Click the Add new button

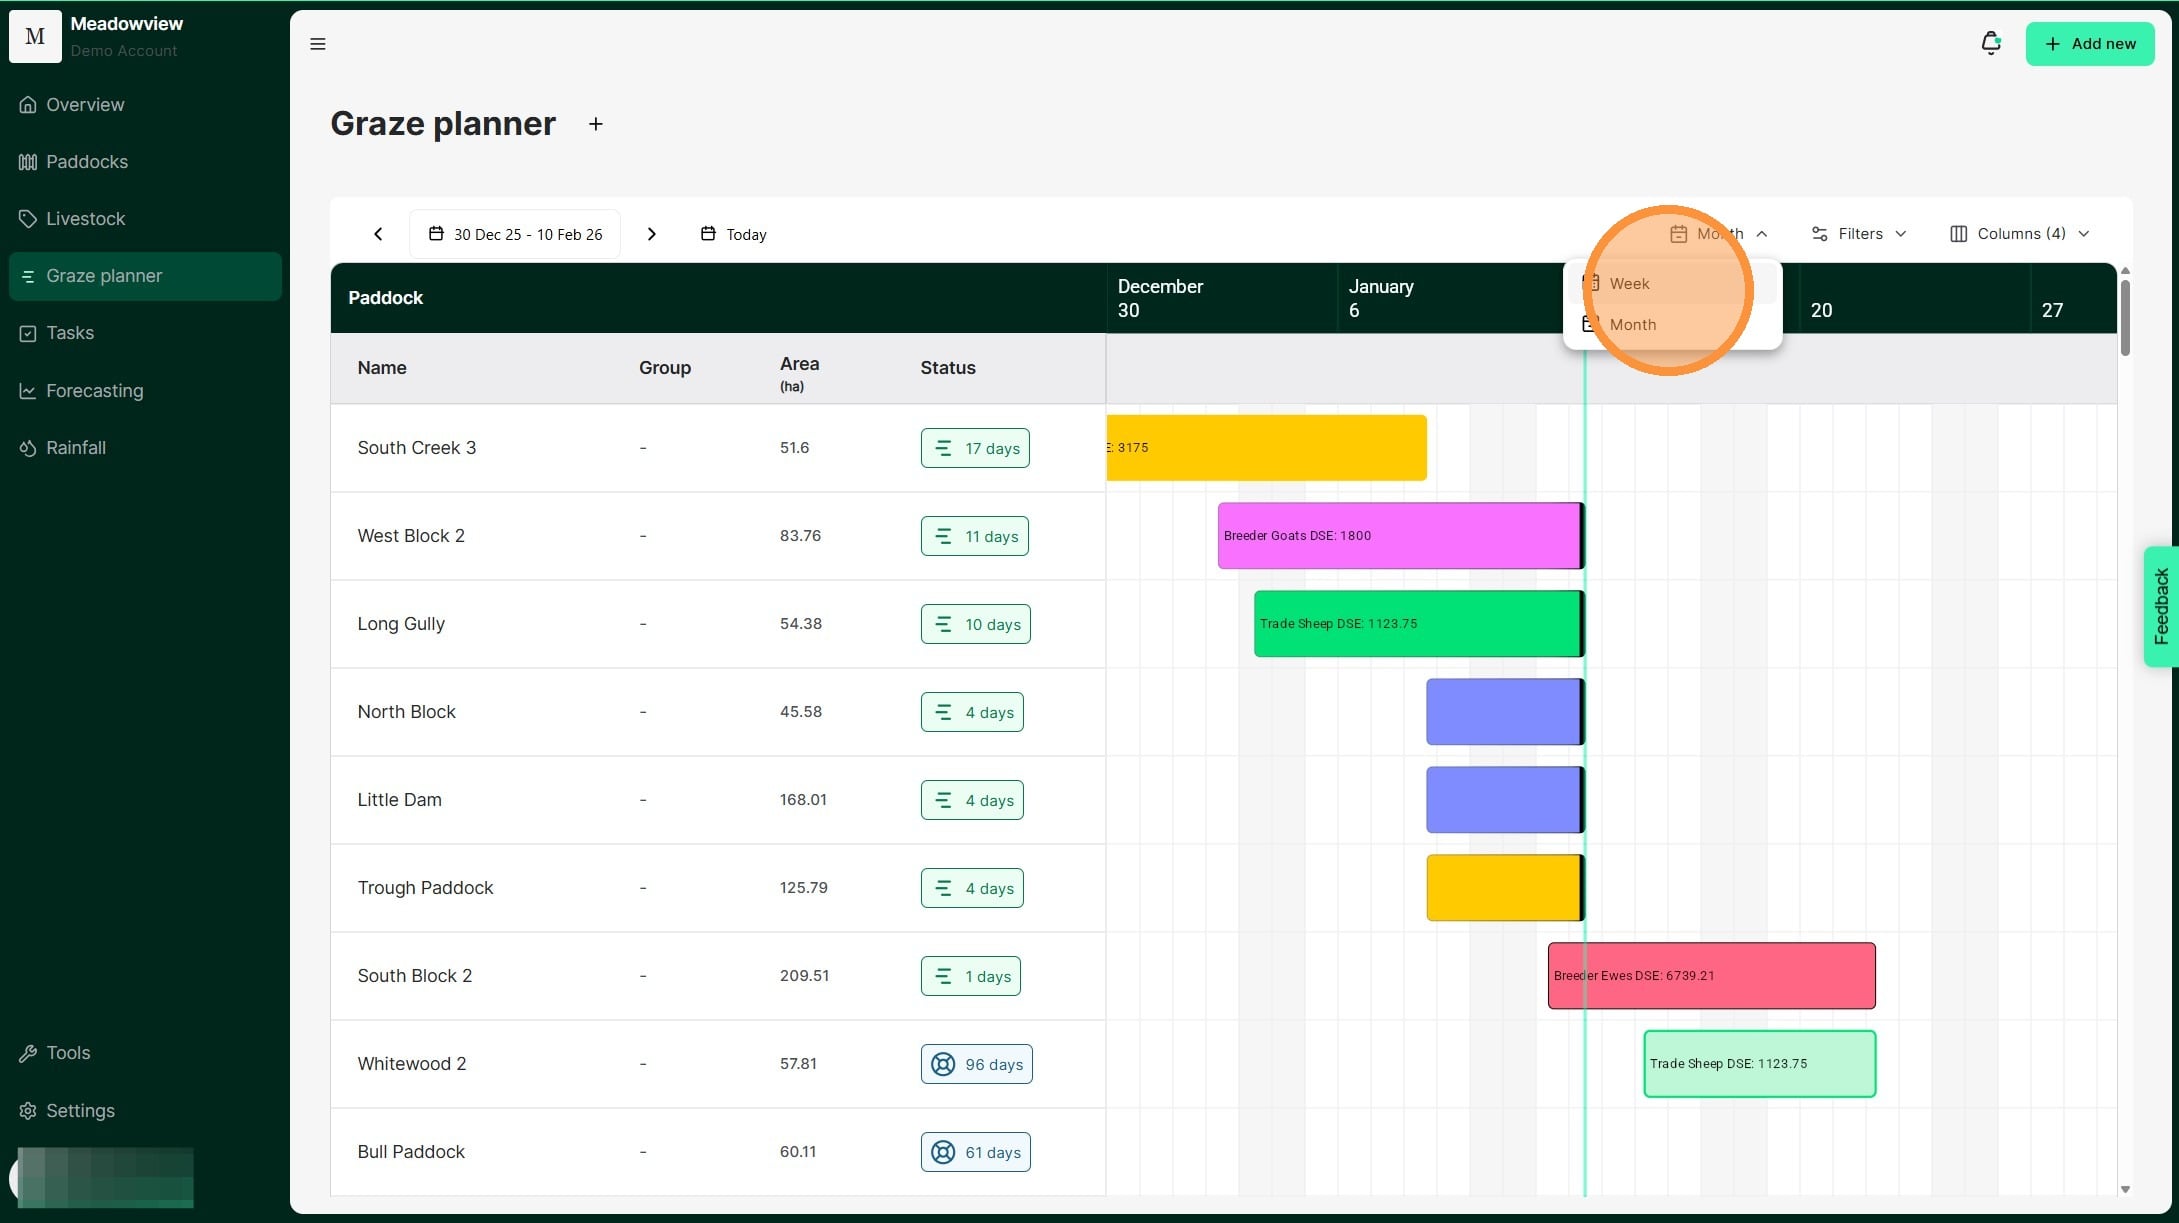pos(2089,44)
